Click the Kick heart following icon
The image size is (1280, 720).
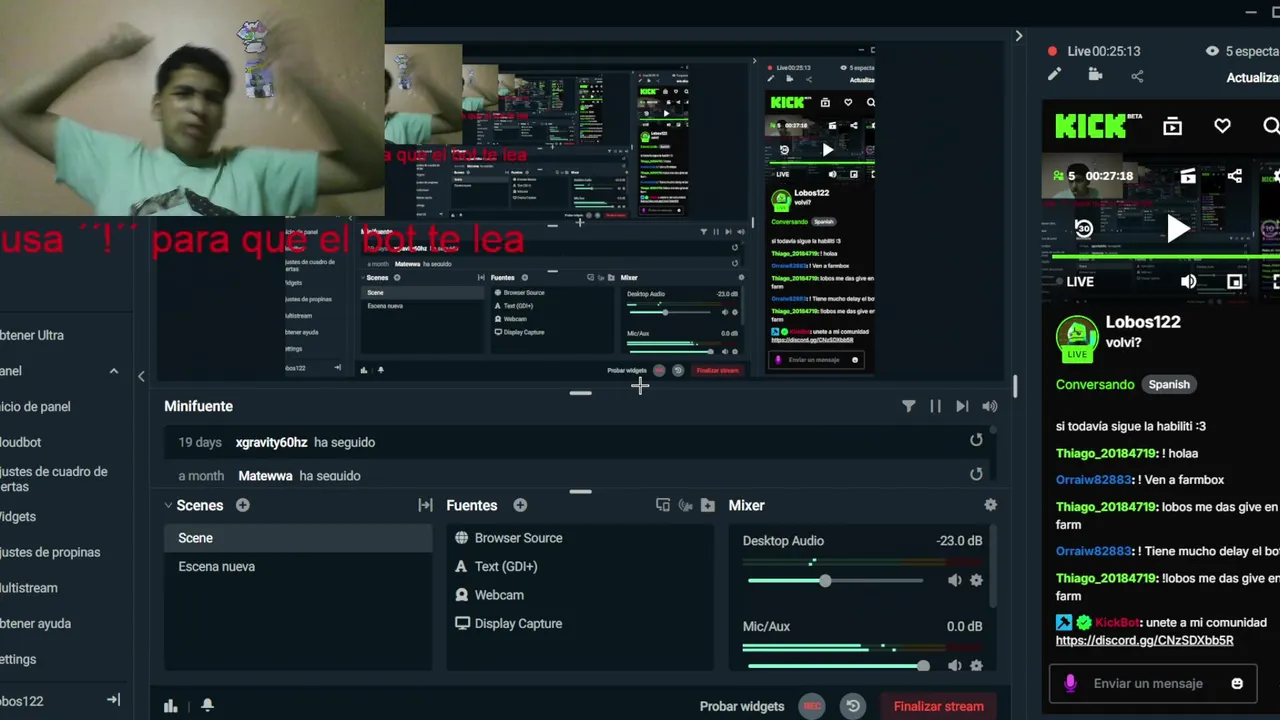pyautogui.click(x=1222, y=126)
